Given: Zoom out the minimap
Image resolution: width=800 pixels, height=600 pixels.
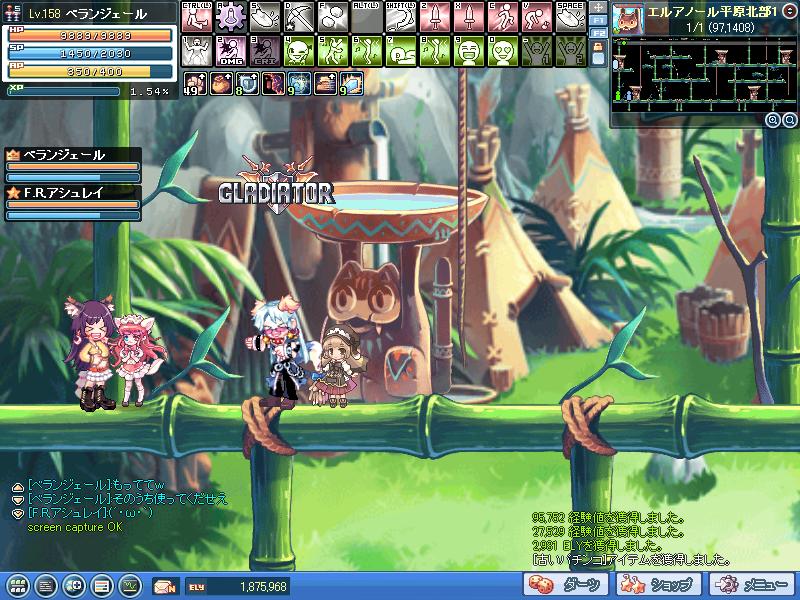Looking at the screenshot, I should point(790,121).
